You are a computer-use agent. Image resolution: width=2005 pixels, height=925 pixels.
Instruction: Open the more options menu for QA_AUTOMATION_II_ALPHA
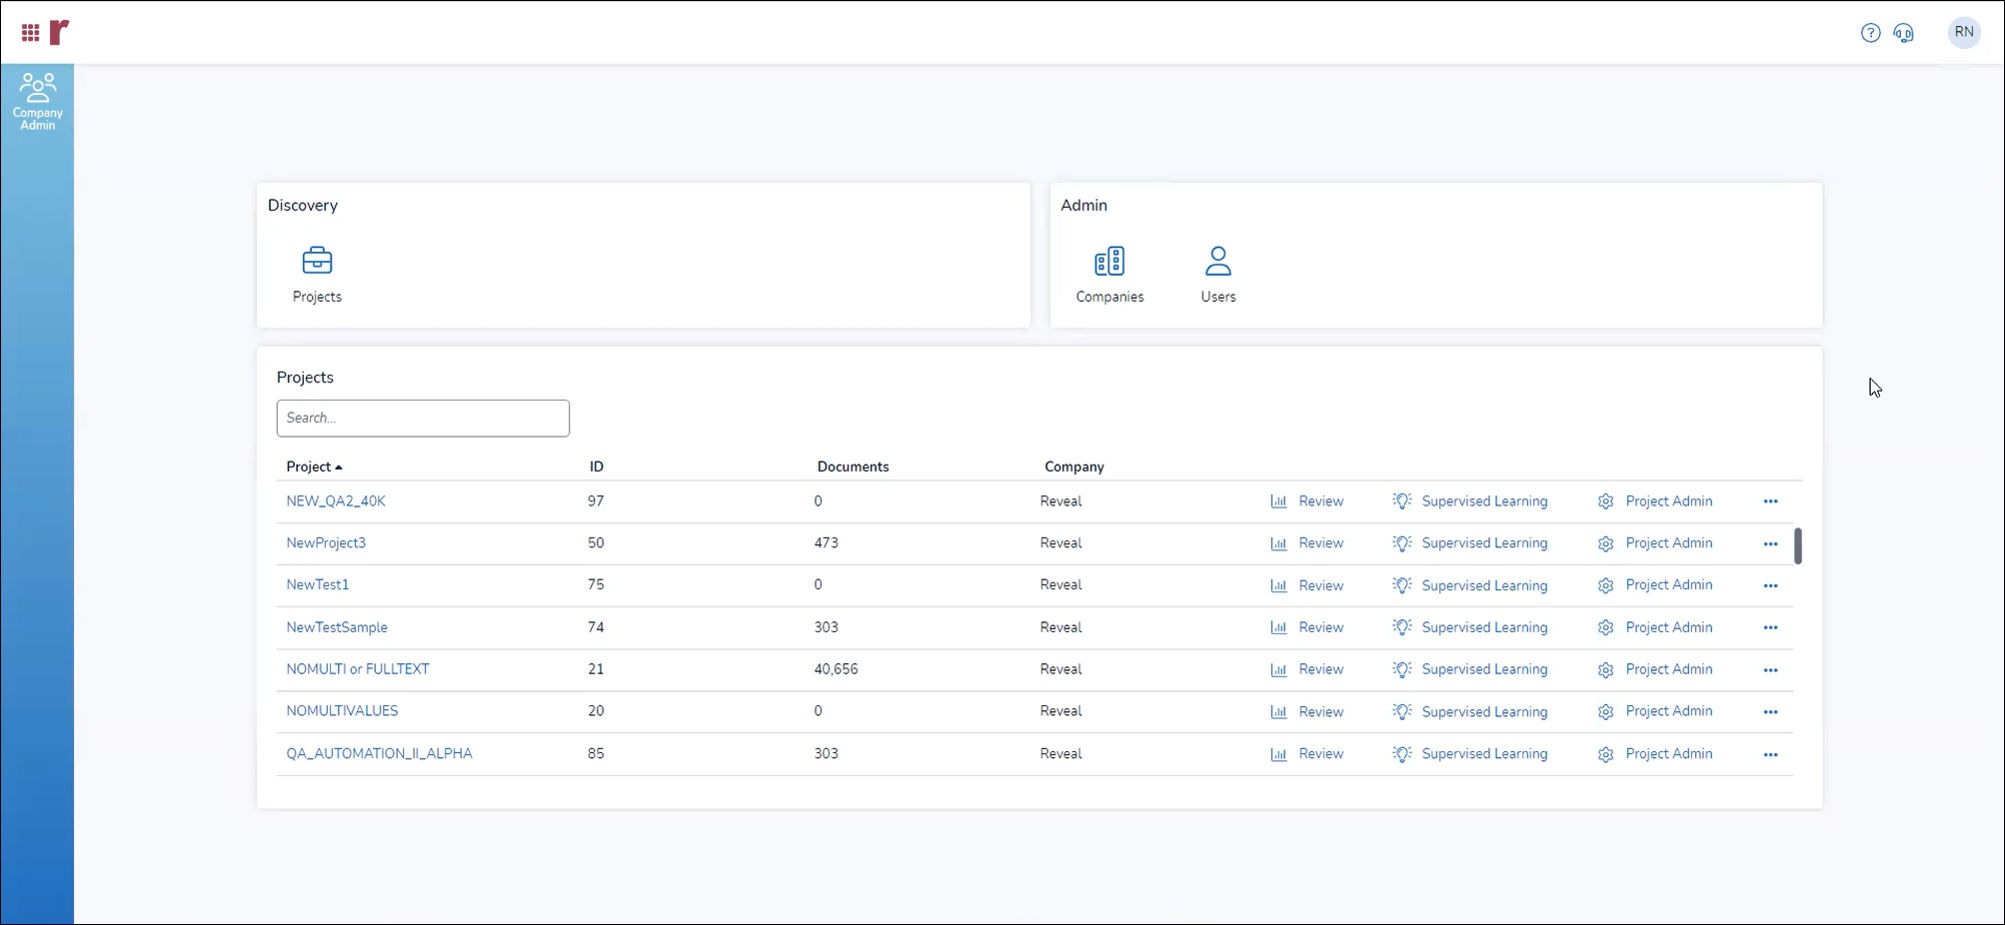point(1770,754)
